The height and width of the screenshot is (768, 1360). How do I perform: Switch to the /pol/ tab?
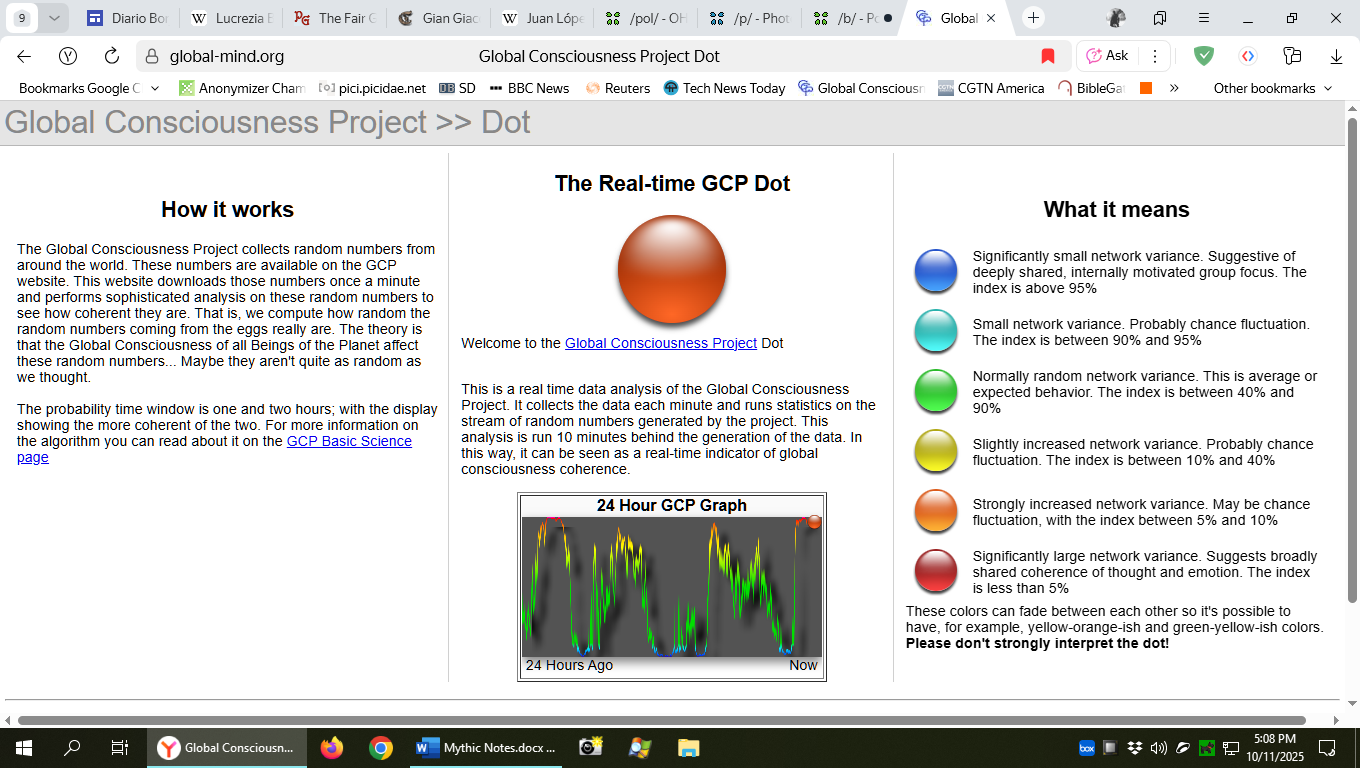(646, 18)
